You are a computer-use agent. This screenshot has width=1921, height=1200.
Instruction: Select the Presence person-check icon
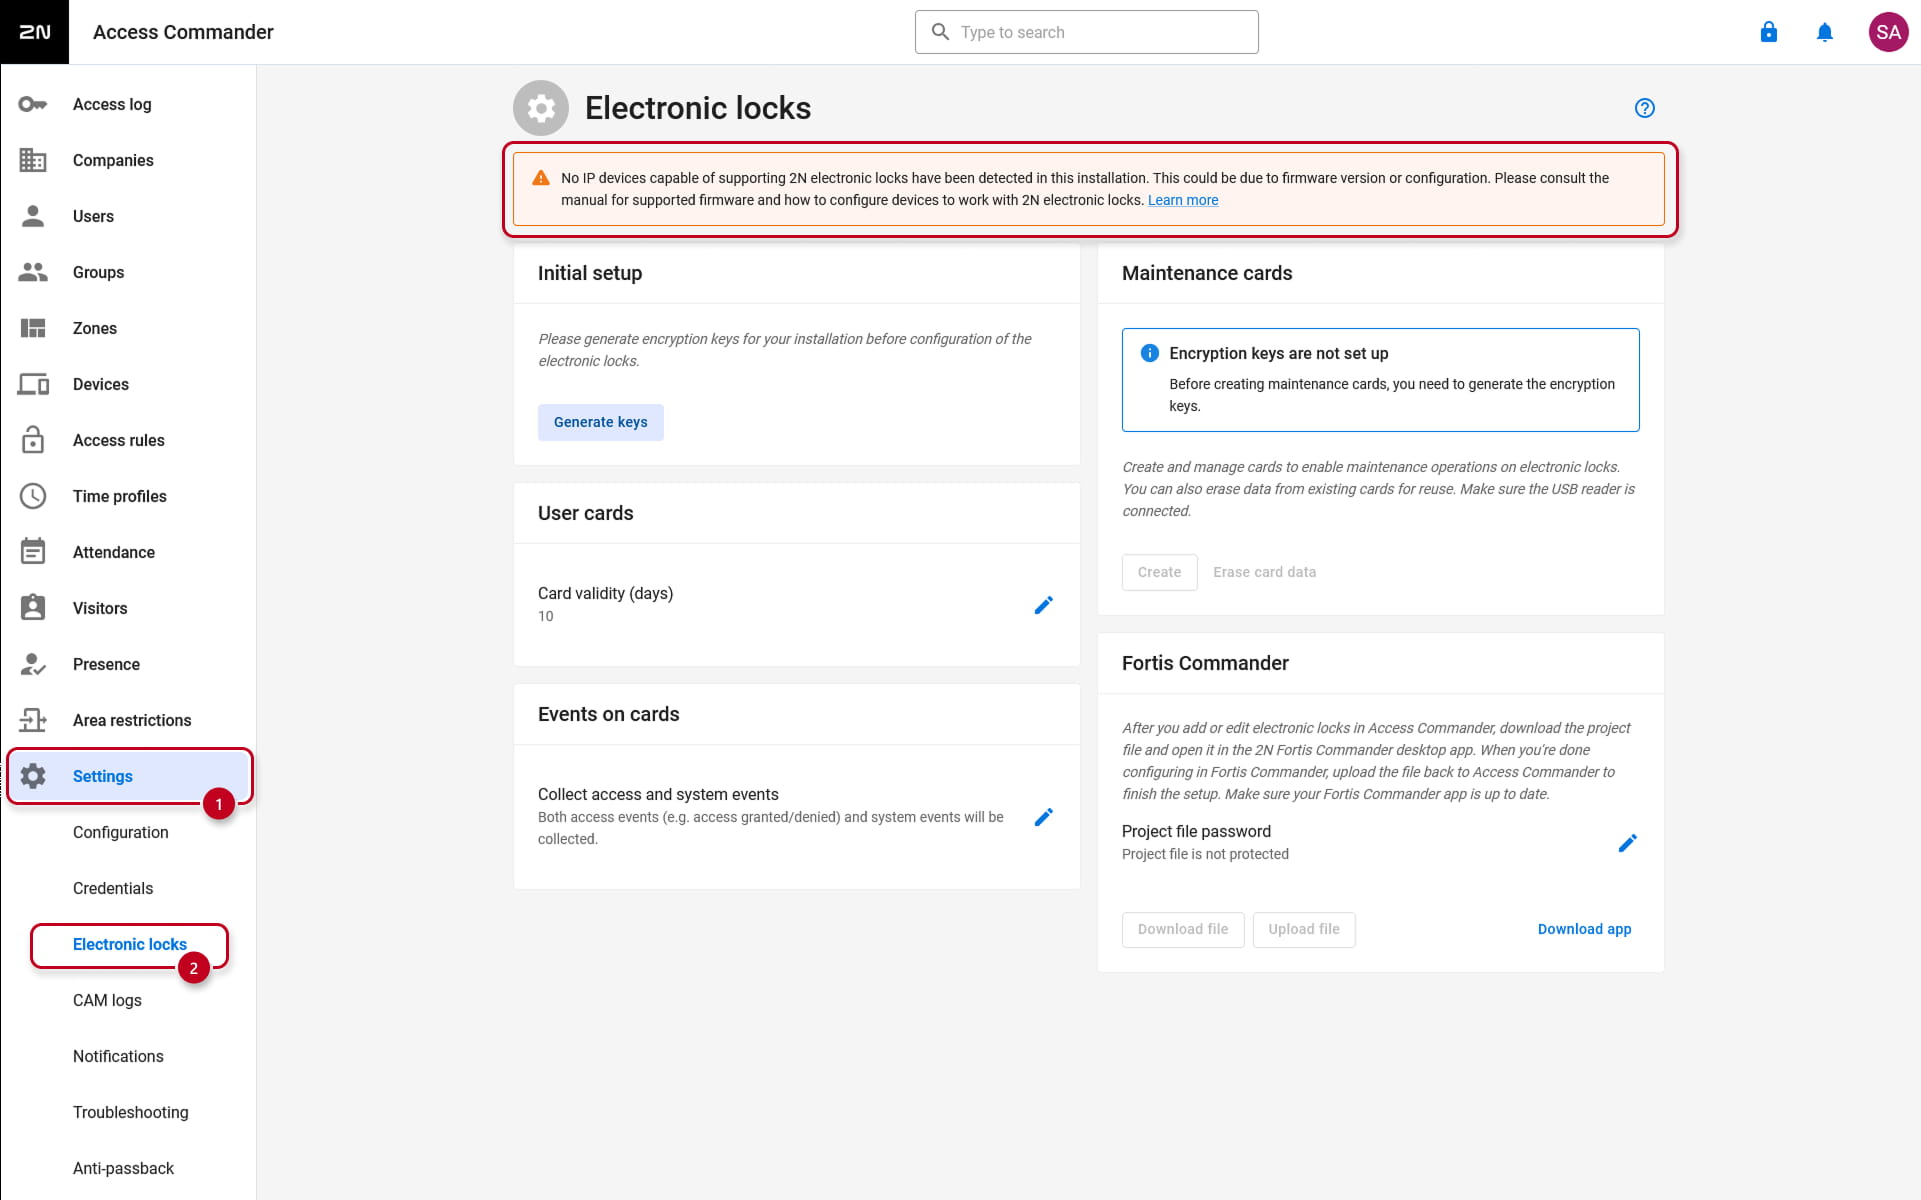pos(33,664)
